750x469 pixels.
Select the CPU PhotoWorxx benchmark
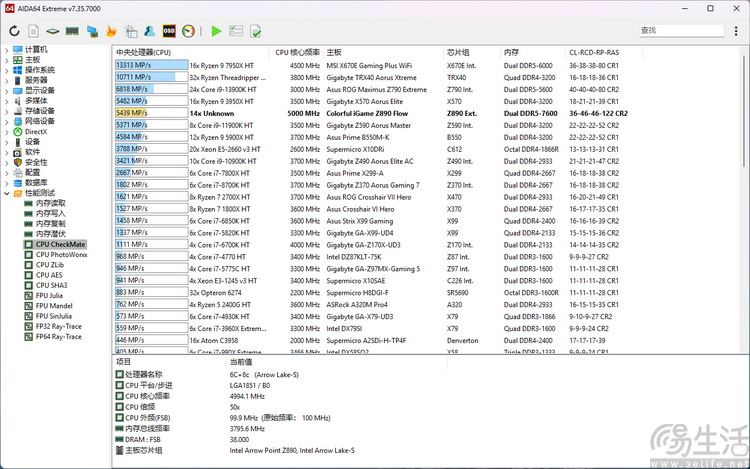coord(61,255)
